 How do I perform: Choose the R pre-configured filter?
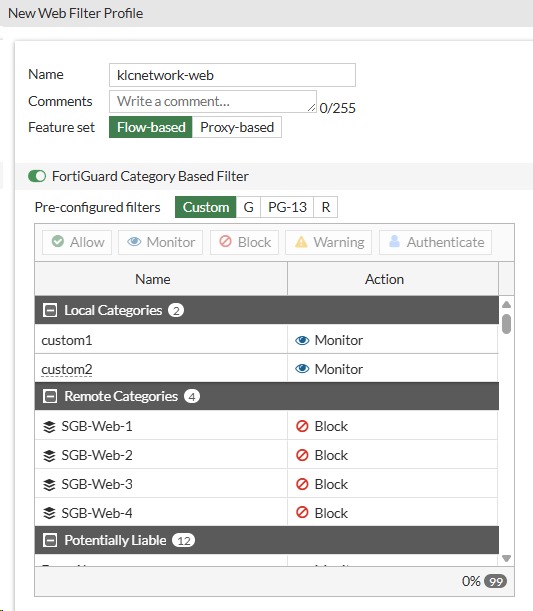(326, 207)
